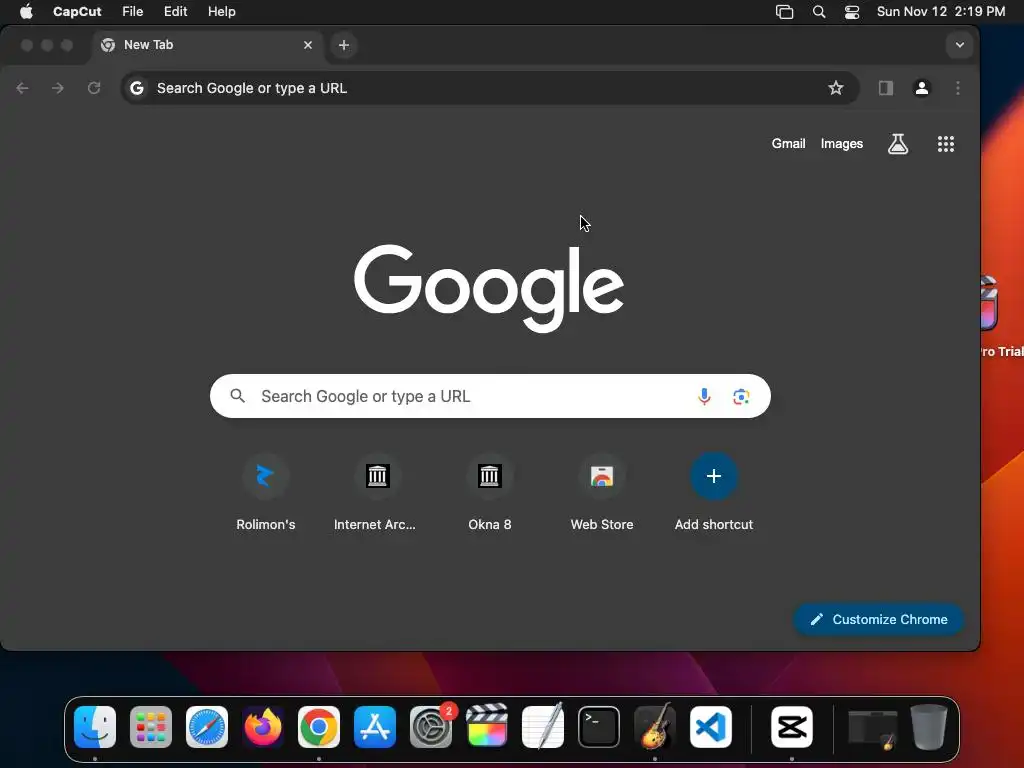Open the Chrome profile avatar
The image size is (1024, 768).
coord(921,88)
